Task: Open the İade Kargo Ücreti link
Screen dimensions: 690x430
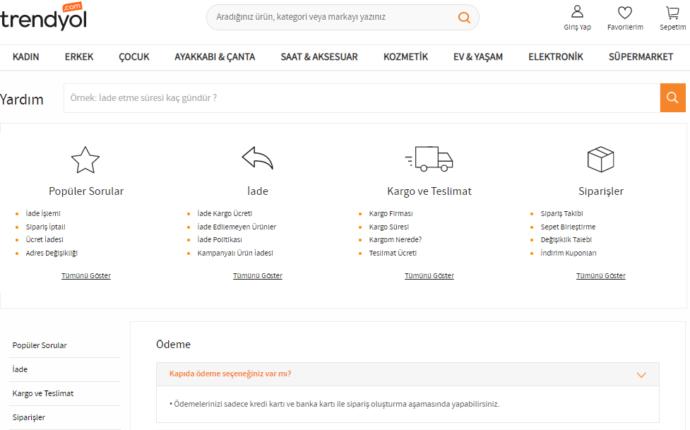Action: tap(224, 213)
